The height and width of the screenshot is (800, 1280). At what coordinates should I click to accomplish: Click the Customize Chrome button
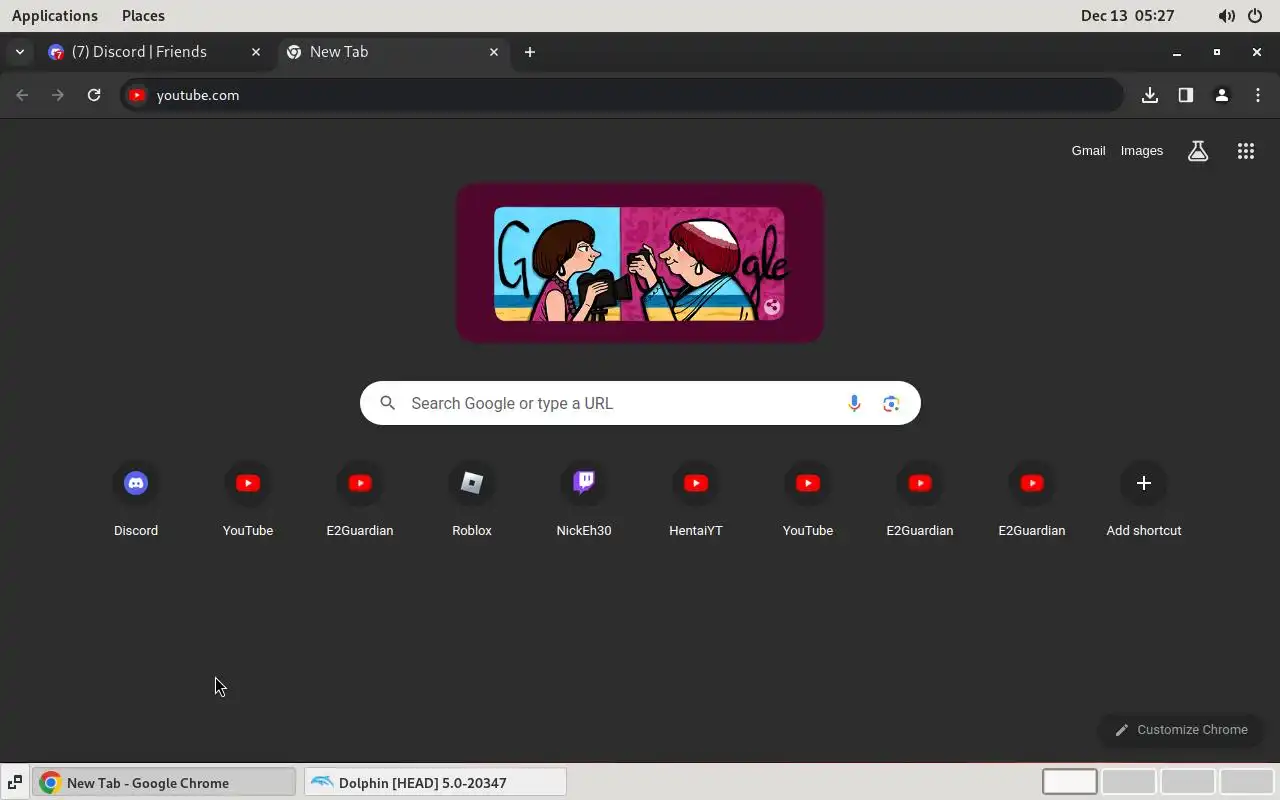[x=1181, y=730]
